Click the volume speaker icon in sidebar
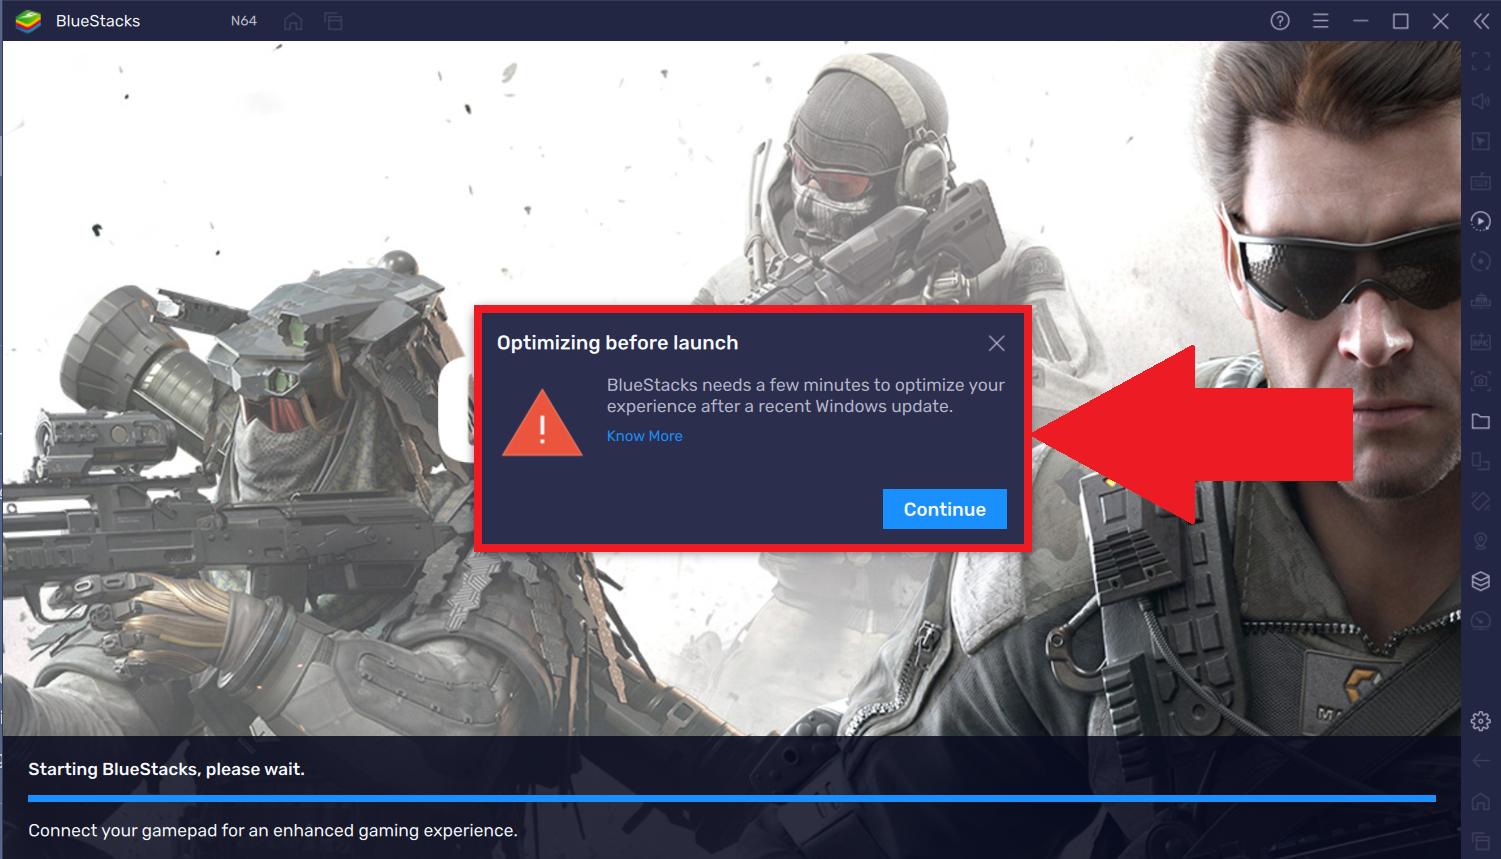This screenshot has width=1501, height=859. coord(1481,101)
